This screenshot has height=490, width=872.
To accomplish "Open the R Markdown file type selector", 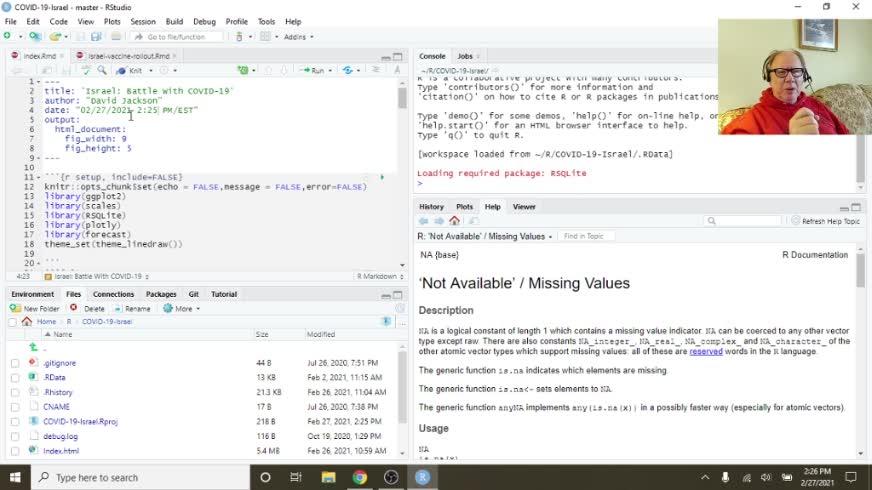I will coord(380,276).
